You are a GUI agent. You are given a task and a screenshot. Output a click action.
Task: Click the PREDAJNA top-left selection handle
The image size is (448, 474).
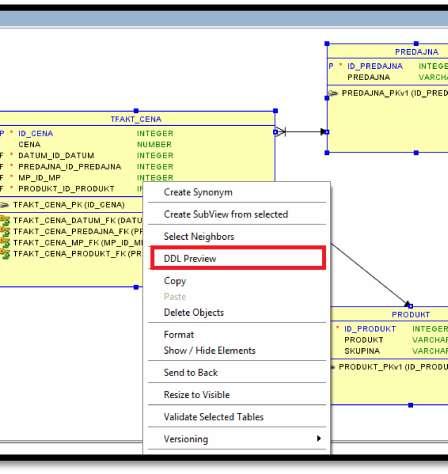(x=327, y=44)
